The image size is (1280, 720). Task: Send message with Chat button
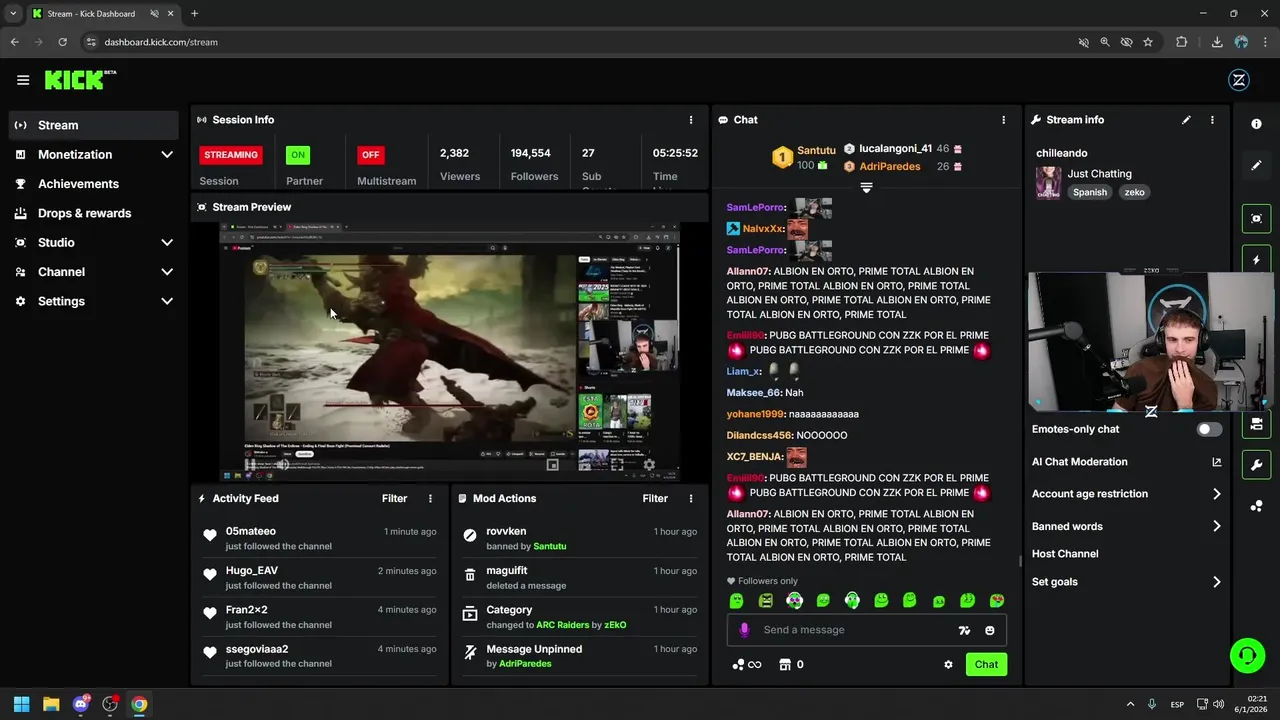coord(986,665)
